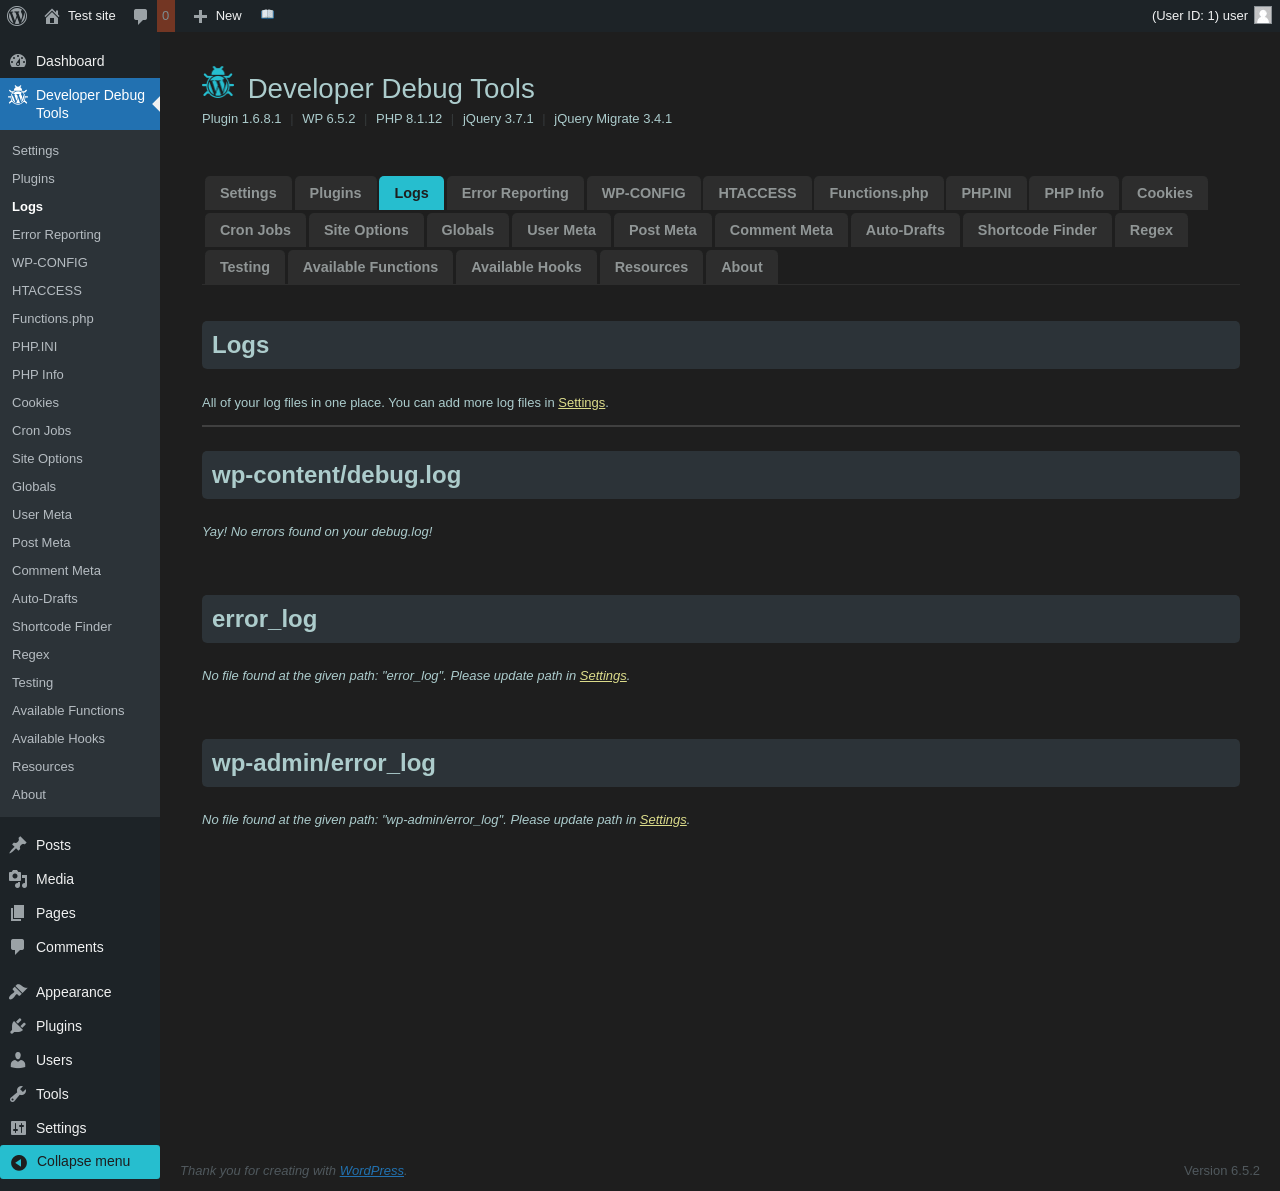Click the Dashboard gauge icon

point(18,61)
